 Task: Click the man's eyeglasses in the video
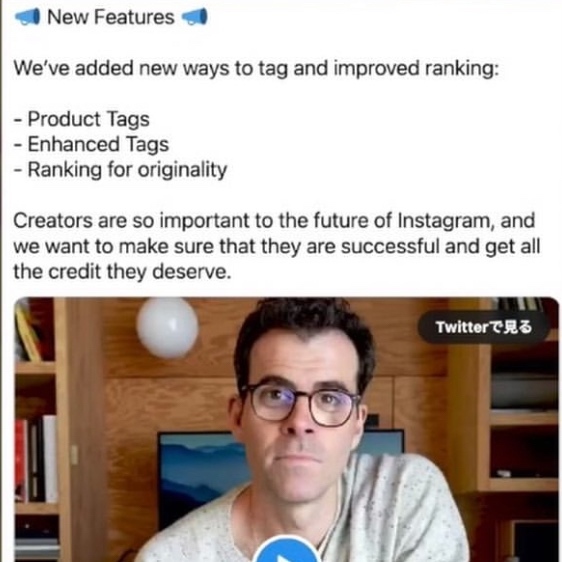coord(300,404)
